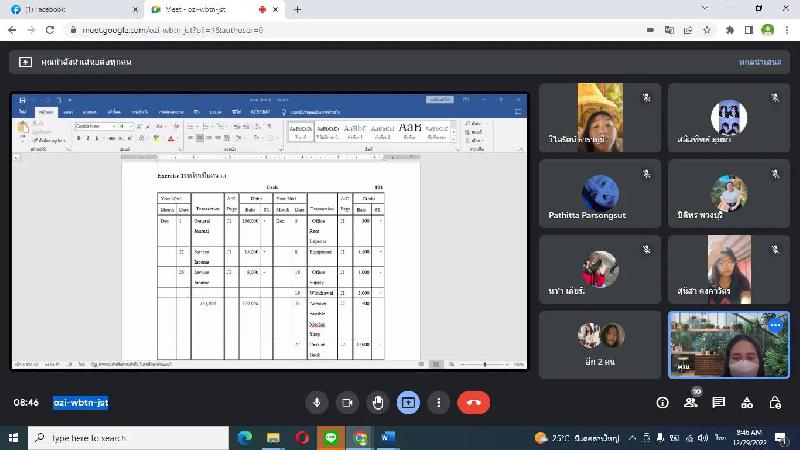Screen dimensions: 800x450
Task: Open a new browser tab
Action: [x=298, y=9]
